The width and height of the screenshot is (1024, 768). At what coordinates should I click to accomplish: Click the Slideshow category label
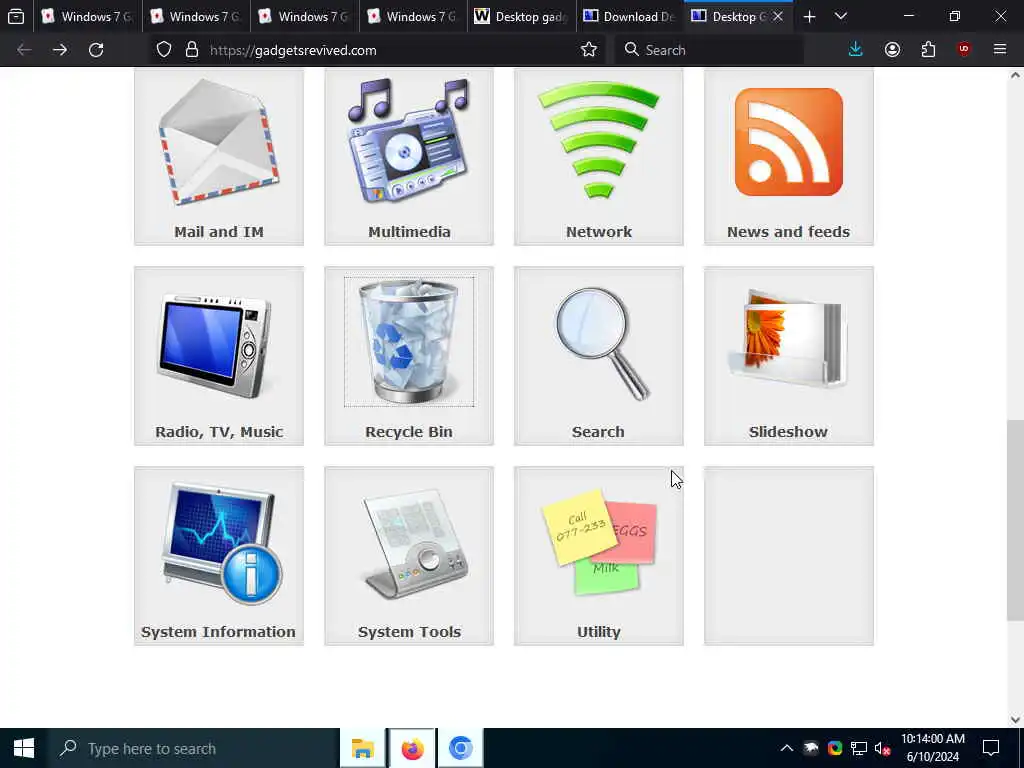pos(788,432)
